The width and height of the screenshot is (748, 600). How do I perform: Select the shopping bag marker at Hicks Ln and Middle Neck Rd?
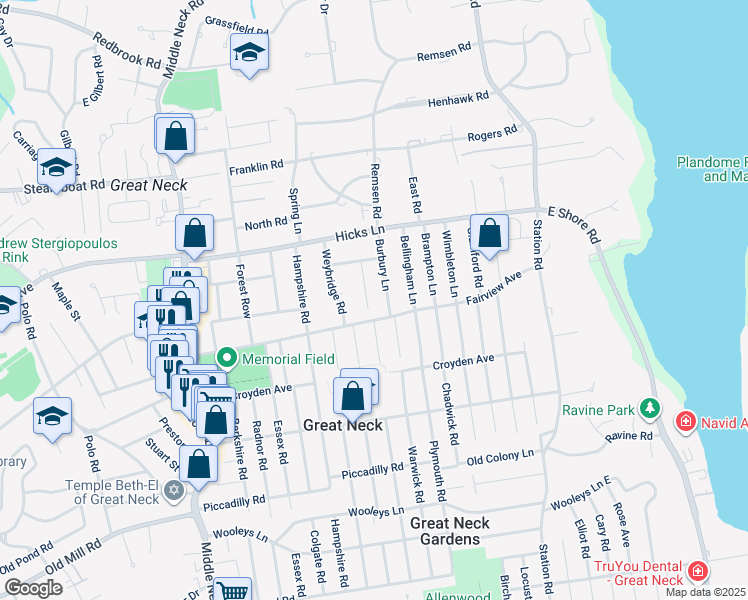(x=194, y=235)
